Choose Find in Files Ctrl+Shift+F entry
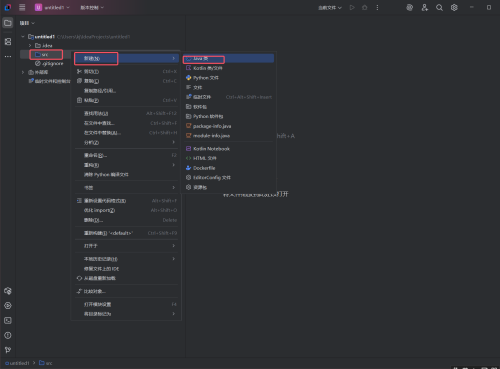500x369 pixels. point(126,123)
